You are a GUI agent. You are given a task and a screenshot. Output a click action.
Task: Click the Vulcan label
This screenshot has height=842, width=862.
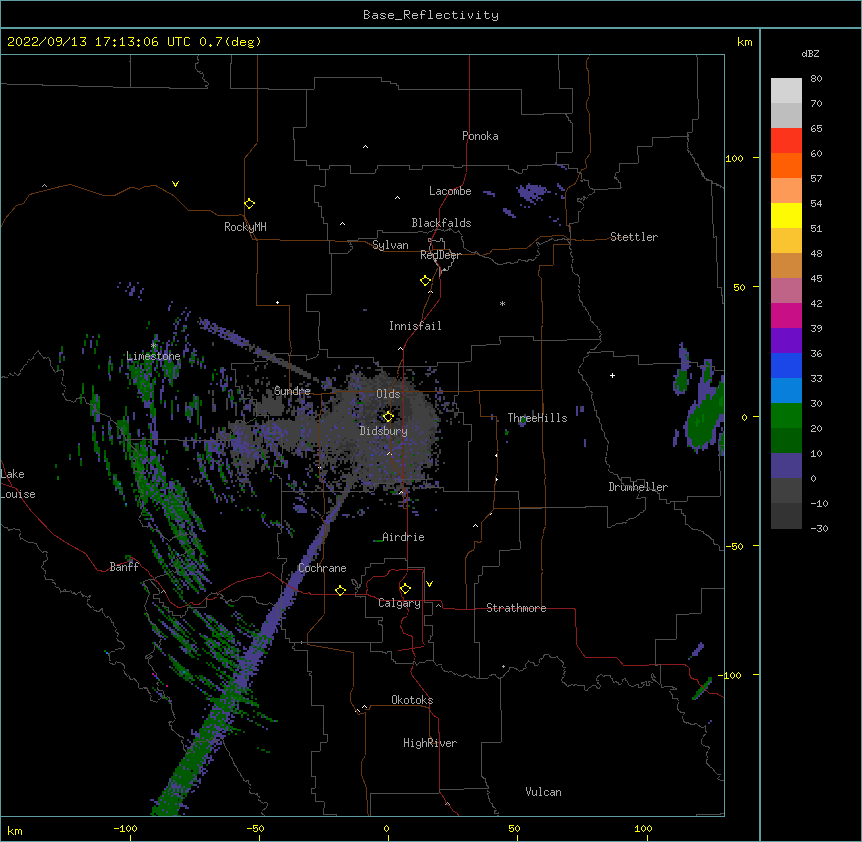543,792
